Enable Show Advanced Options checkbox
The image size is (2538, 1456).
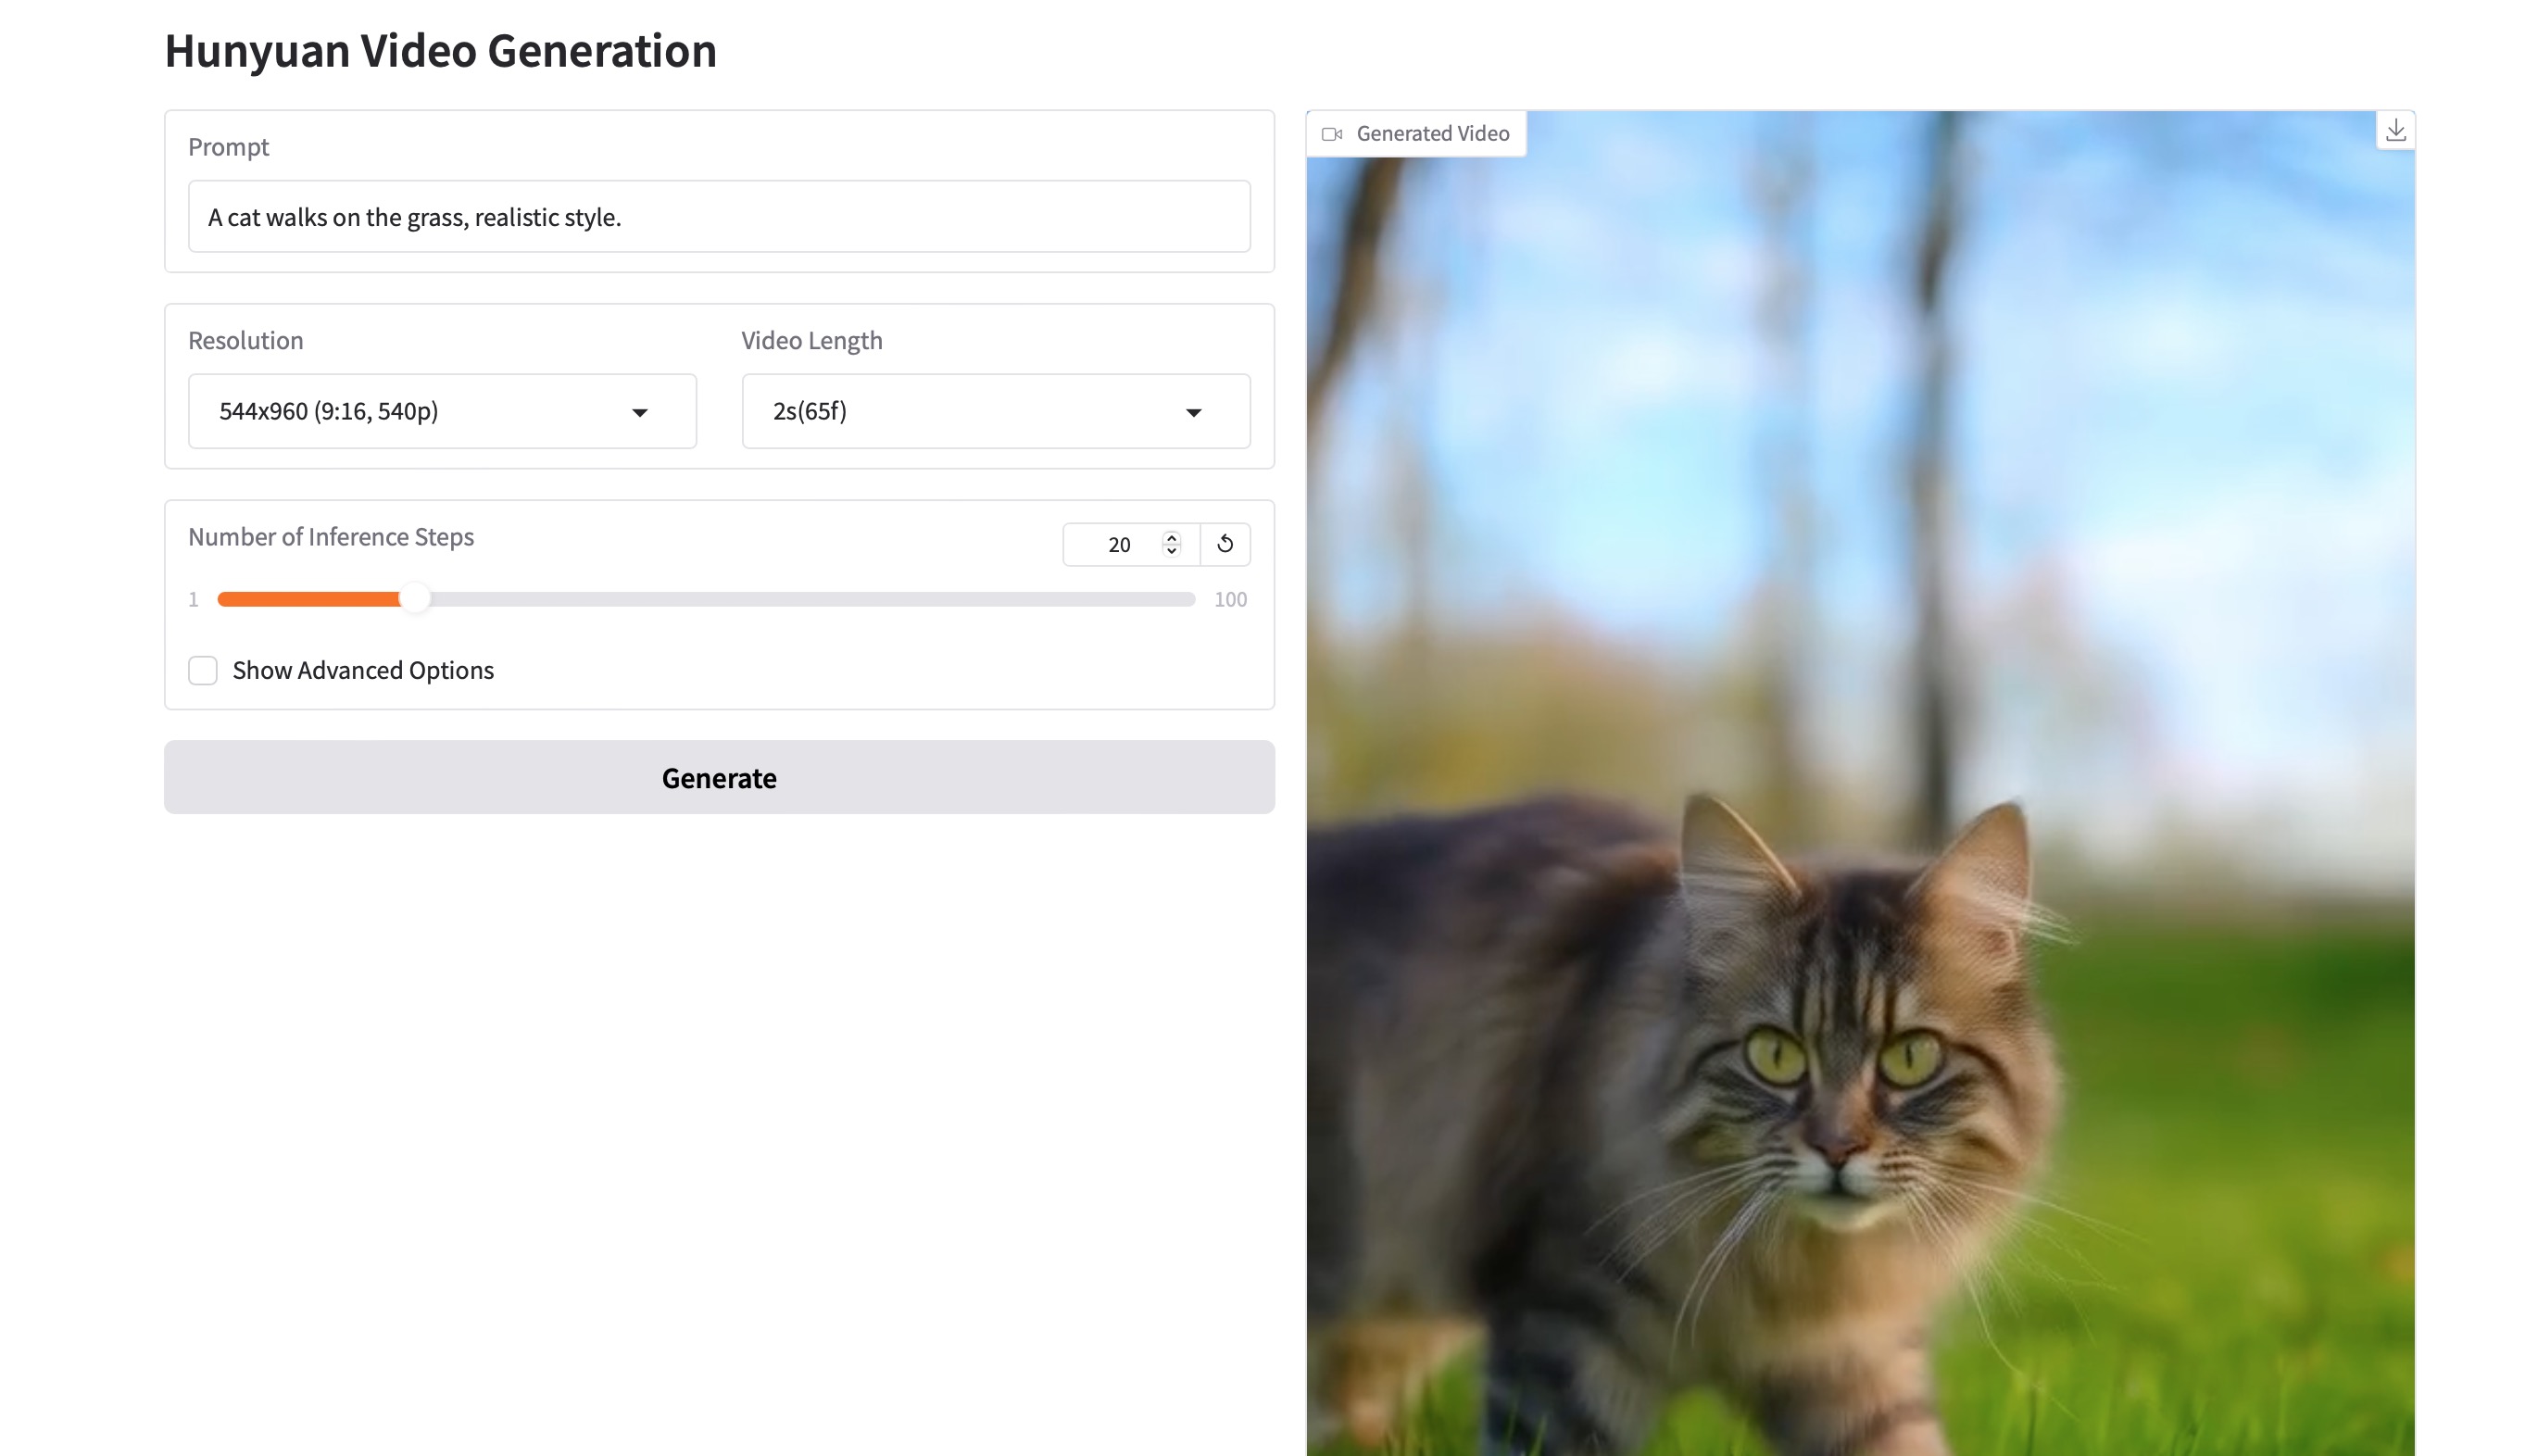click(x=203, y=670)
